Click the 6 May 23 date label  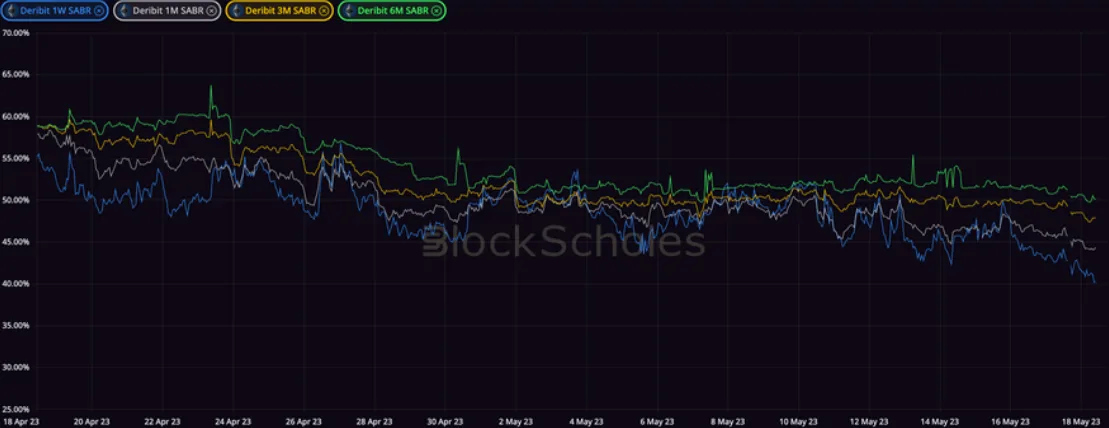point(657,421)
